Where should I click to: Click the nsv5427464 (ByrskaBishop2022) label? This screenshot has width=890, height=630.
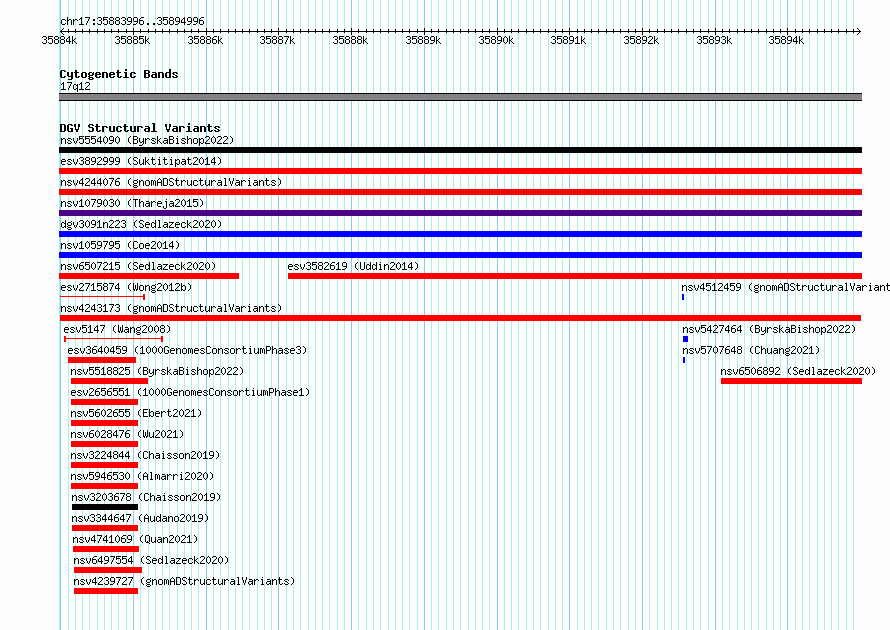[x=769, y=329]
